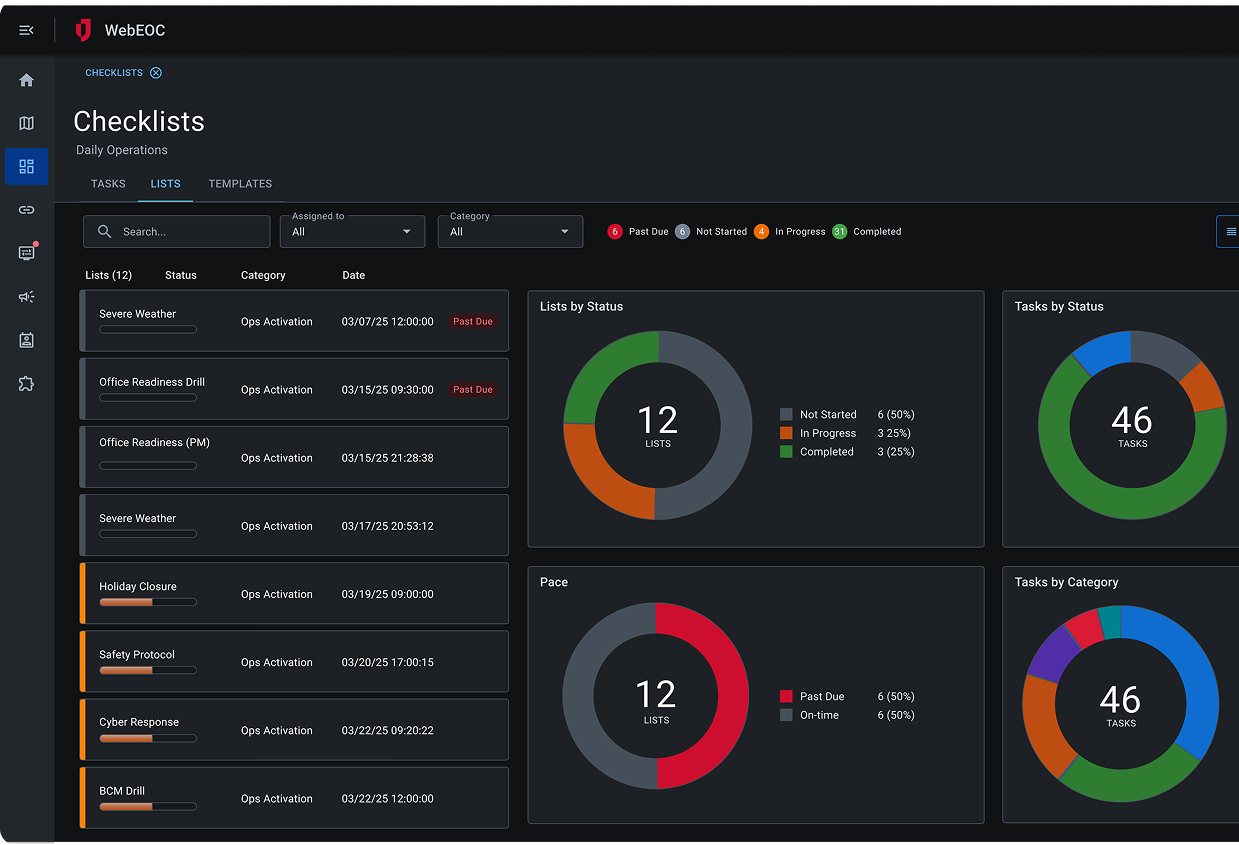Open the Map sidebar icon
The image size is (1239, 845).
pos(26,123)
